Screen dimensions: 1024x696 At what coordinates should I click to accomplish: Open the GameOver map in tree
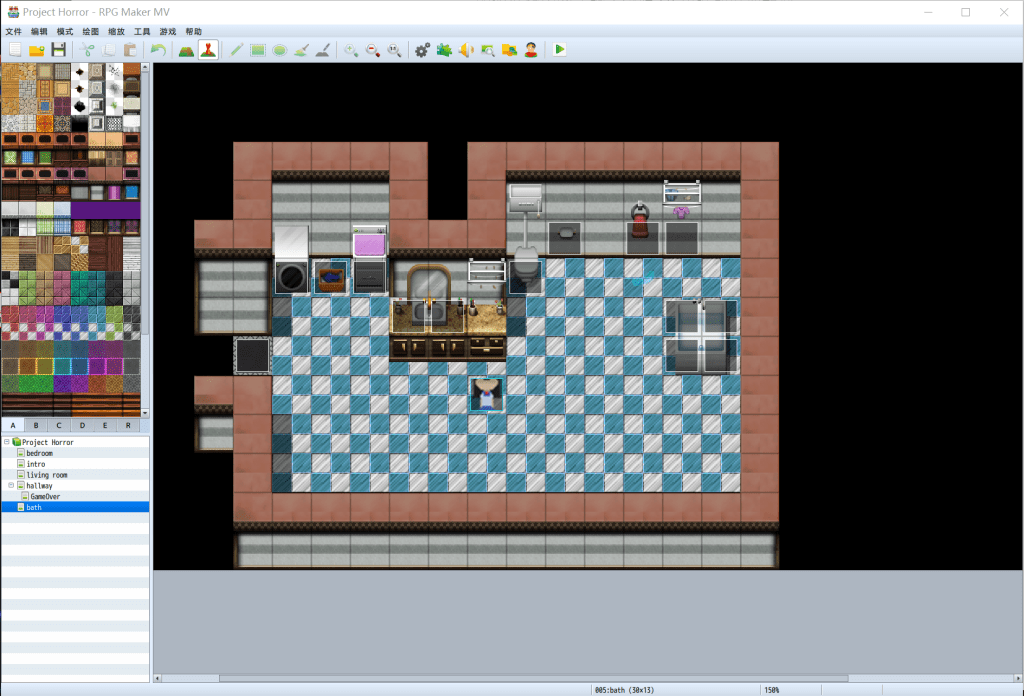pos(45,496)
